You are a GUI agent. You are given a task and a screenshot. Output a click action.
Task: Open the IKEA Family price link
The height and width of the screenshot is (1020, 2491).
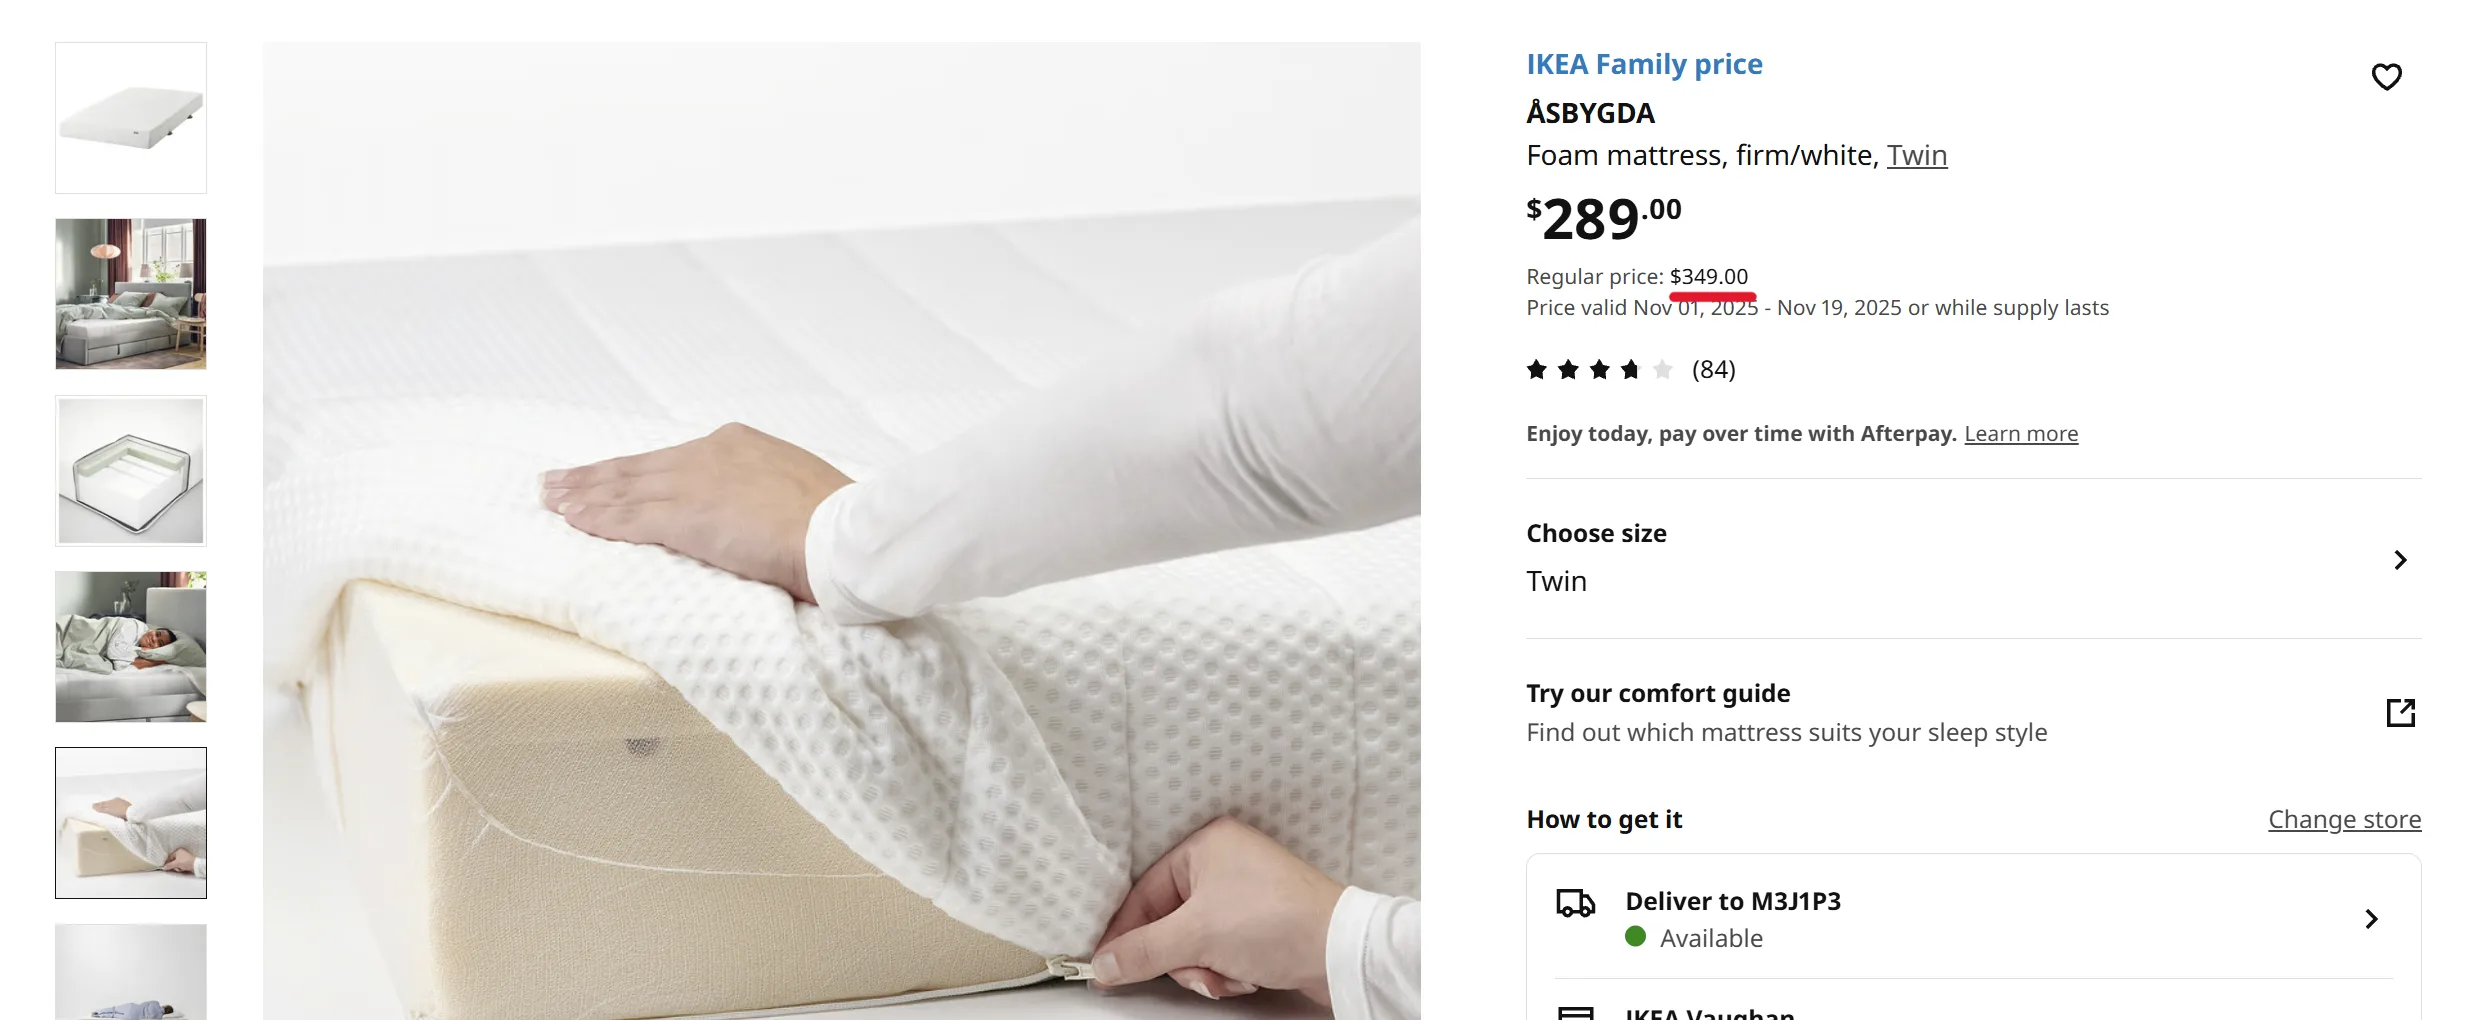coord(1644,63)
